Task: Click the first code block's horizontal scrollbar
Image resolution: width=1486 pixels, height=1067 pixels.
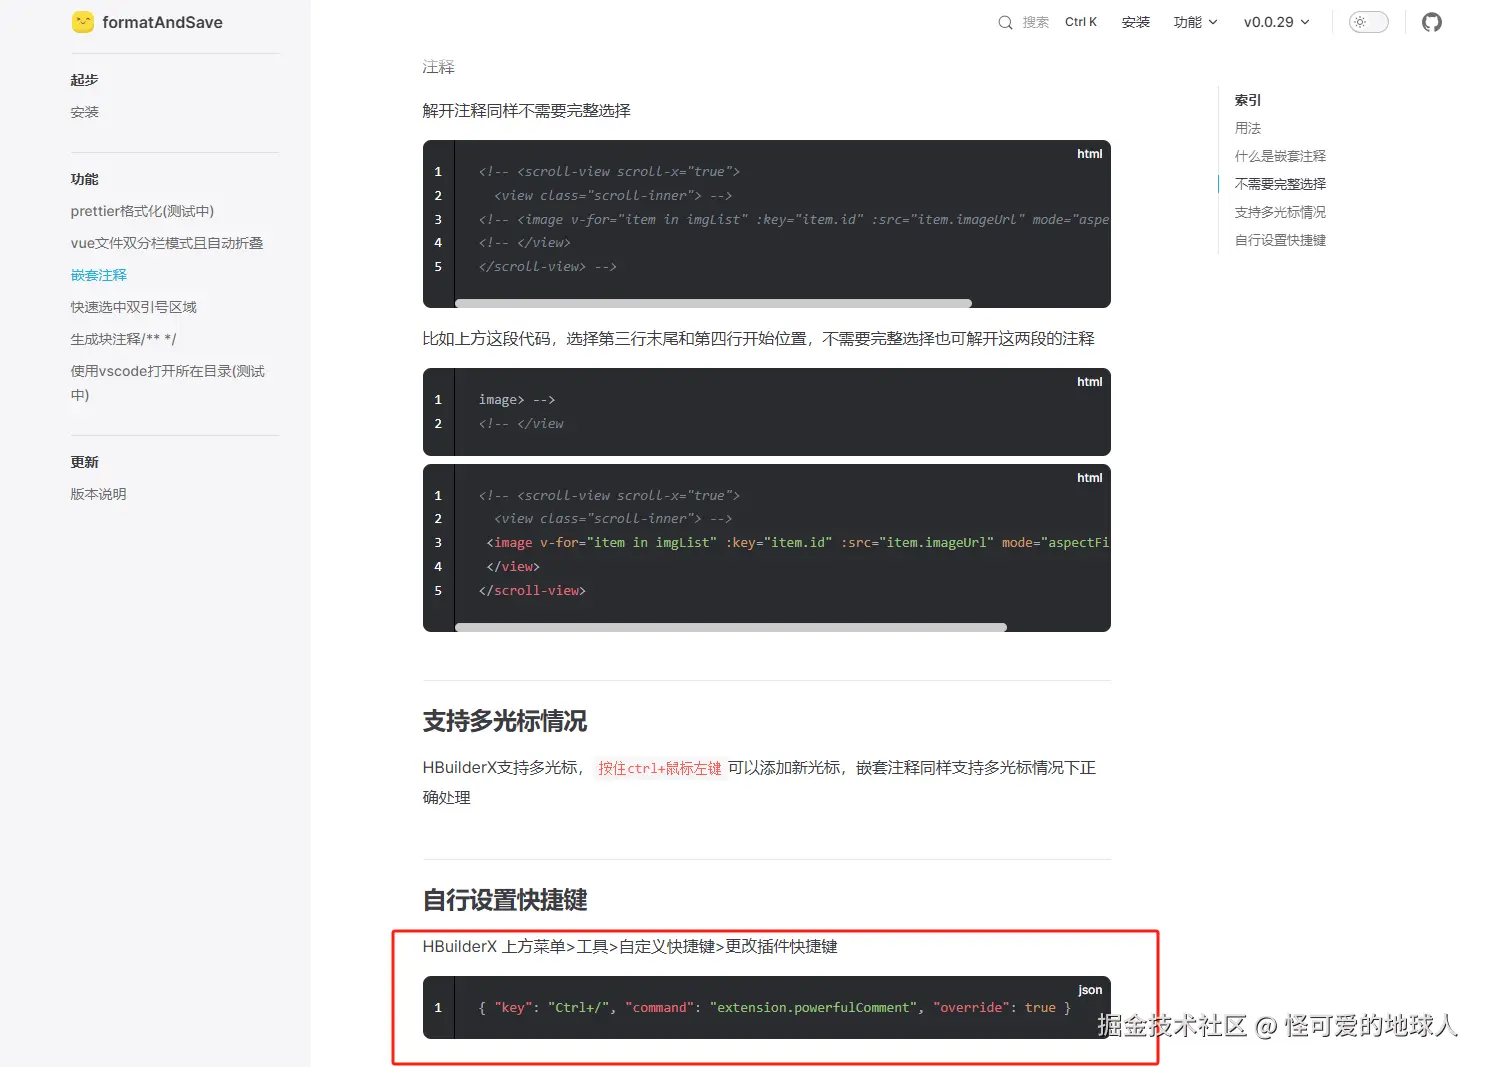Action: pos(713,303)
